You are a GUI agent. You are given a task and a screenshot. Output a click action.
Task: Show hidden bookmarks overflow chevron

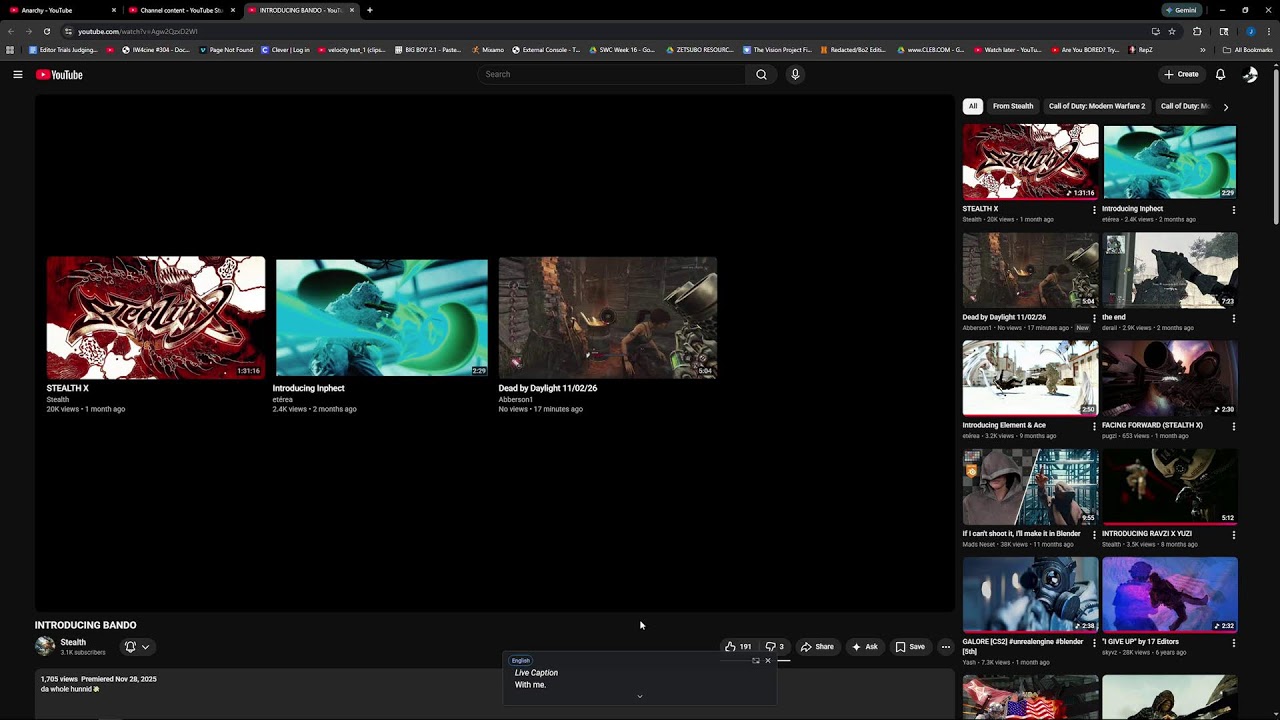click(1202, 50)
